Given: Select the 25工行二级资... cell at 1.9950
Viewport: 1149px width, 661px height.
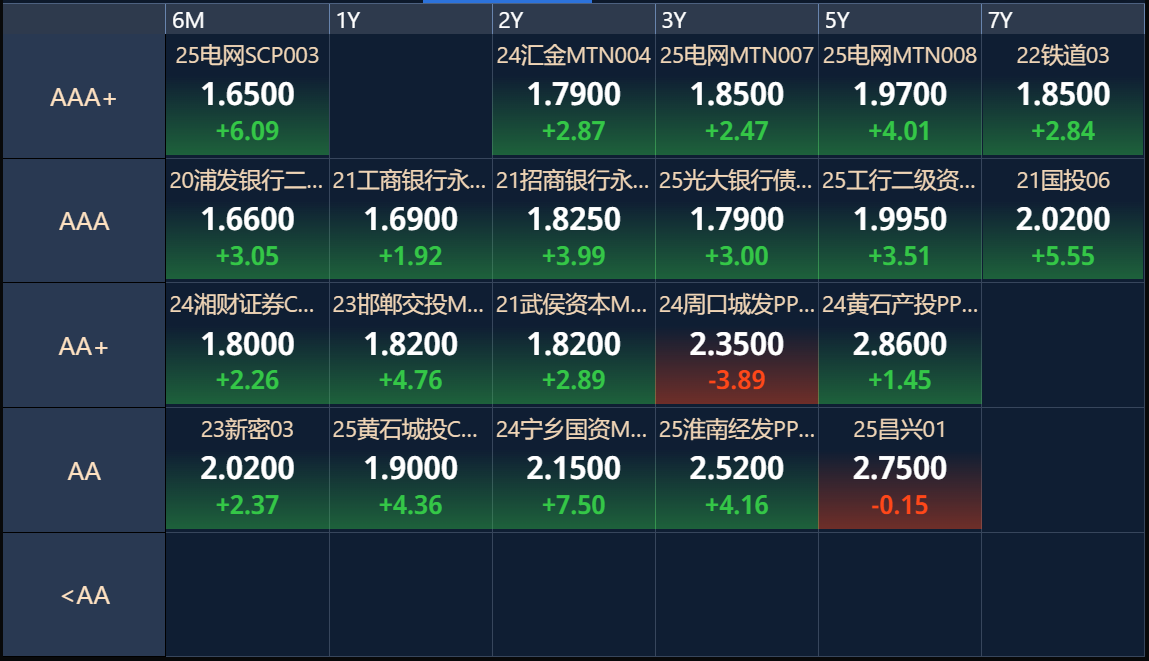Looking at the screenshot, I should pos(900,220).
